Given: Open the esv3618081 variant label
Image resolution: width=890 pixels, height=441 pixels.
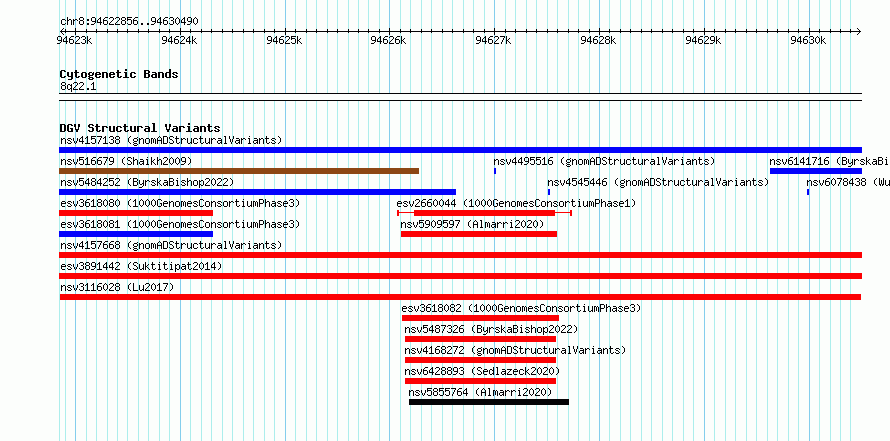Looking at the screenshot, I should click(180, 224).
